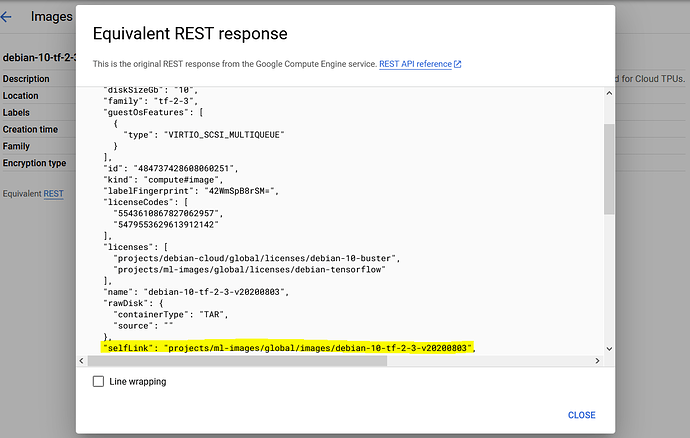The width and height of the screenshot is (690, 438).
Task: Click the horizontal scrollbar thumb below the code
Action: coord(237,361)
